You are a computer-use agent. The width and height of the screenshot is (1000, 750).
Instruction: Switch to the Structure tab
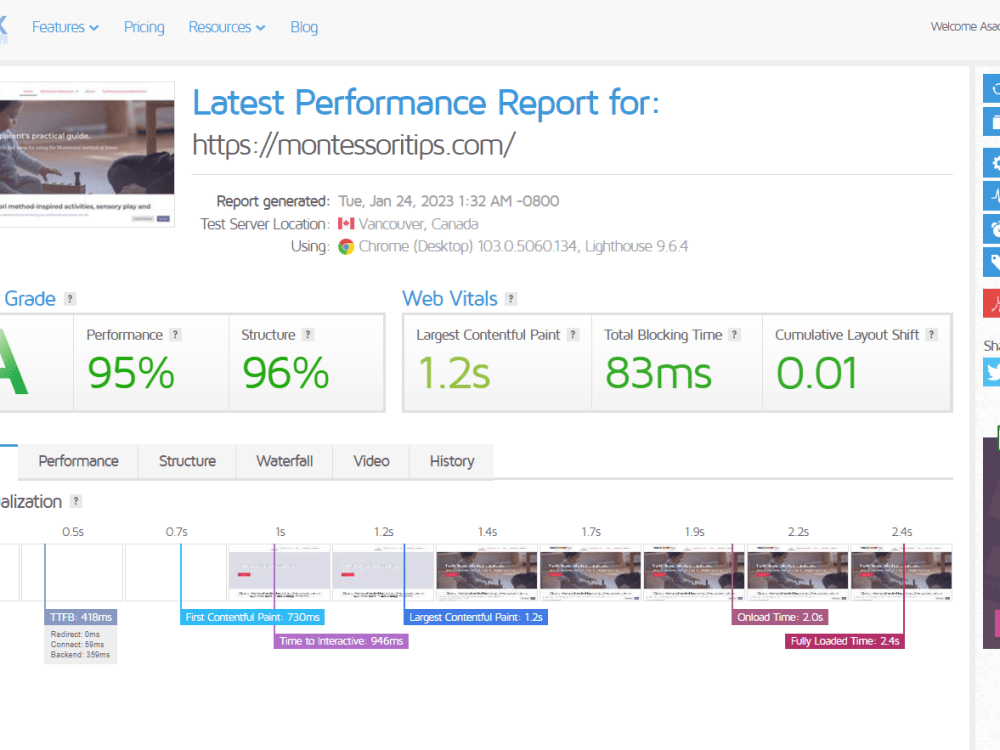(x=187, y=461)
